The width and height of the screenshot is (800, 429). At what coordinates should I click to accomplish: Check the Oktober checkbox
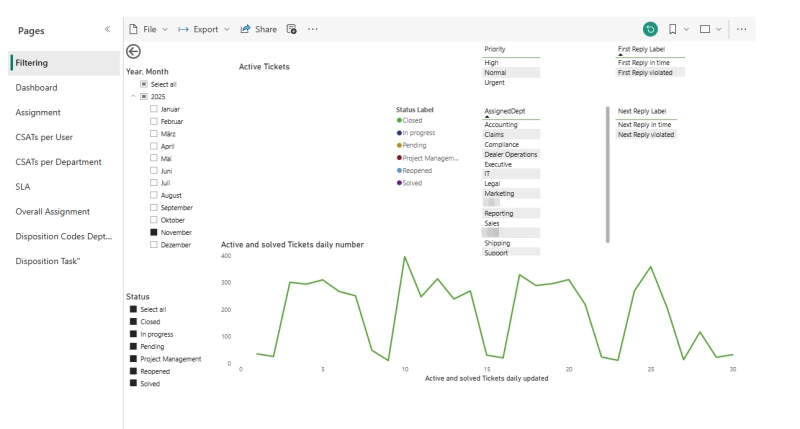tap(154, 220)
